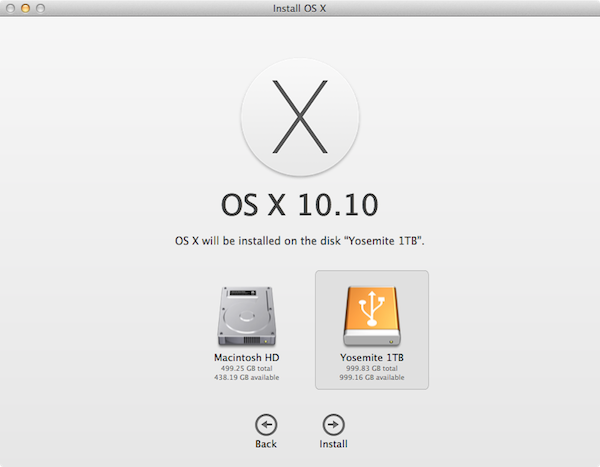Click '499.25 GB total' text

[x=246, y=368]
